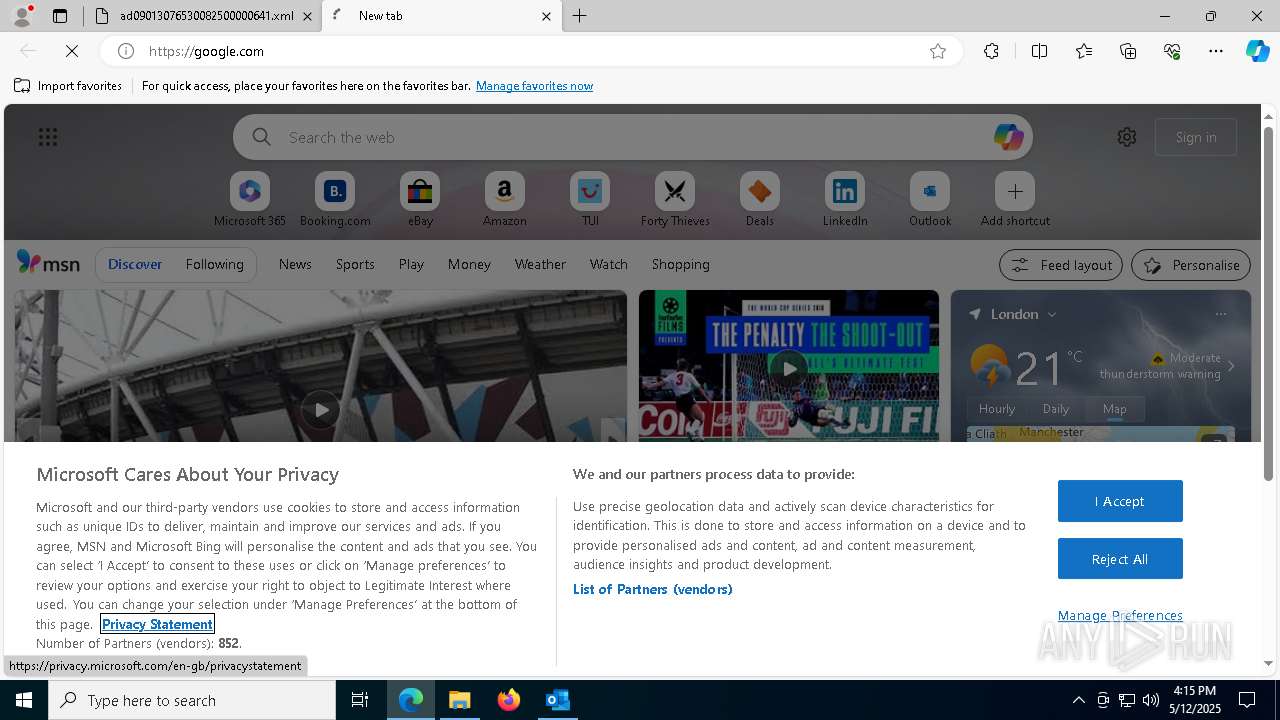Open the Manage Preferences link
Image resolution: width=1280 pixels, height=720 pixels.
coord(1120,615)
